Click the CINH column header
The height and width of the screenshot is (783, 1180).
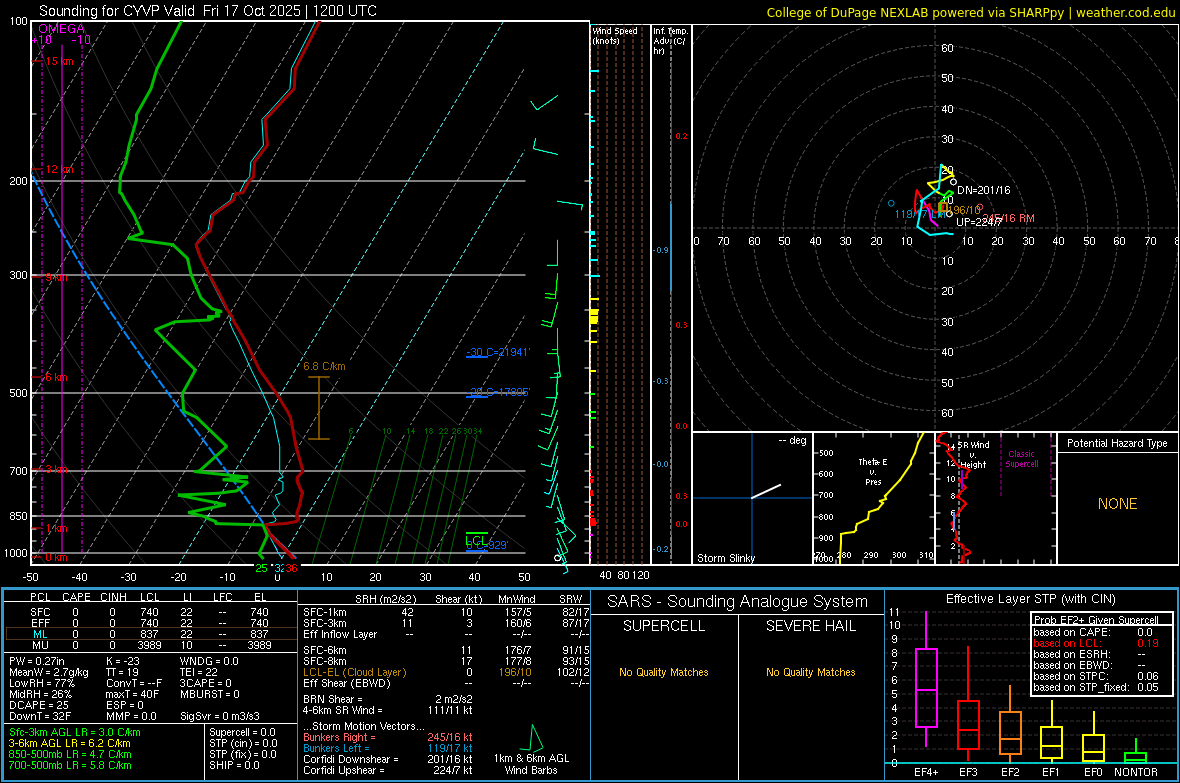[x=114, y=597]
